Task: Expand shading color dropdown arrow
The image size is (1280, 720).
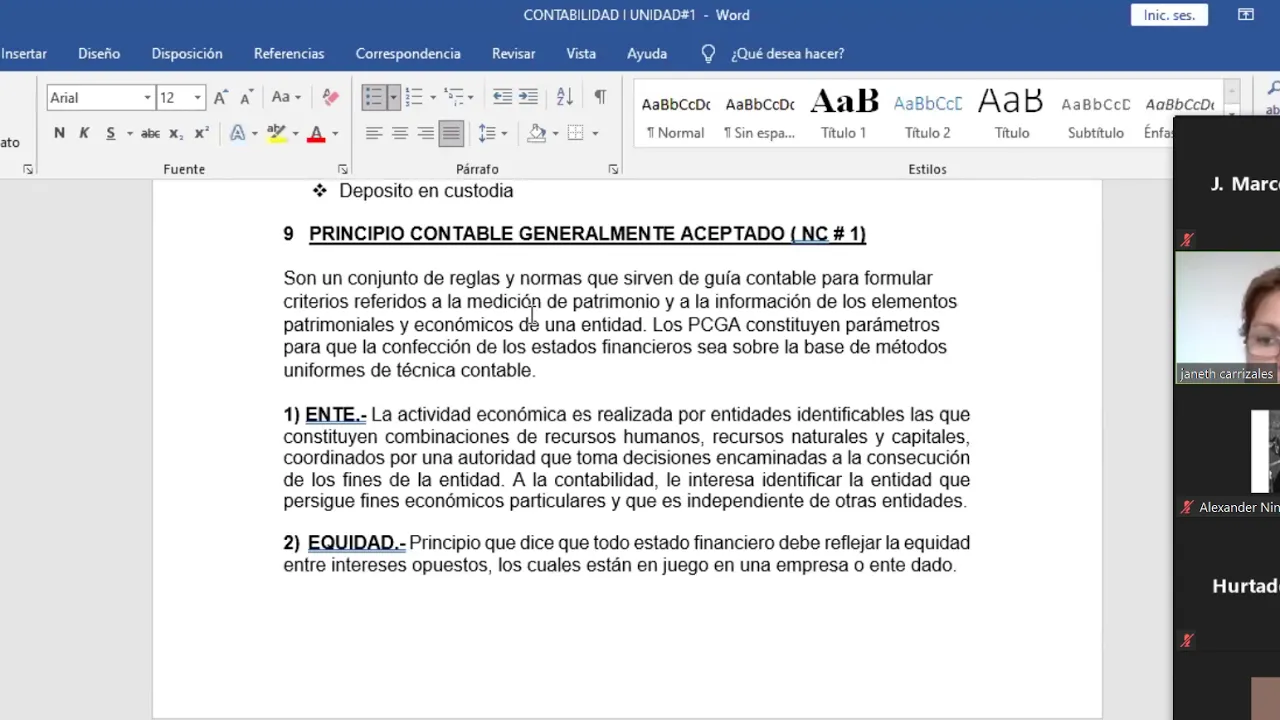Action: 557,133
